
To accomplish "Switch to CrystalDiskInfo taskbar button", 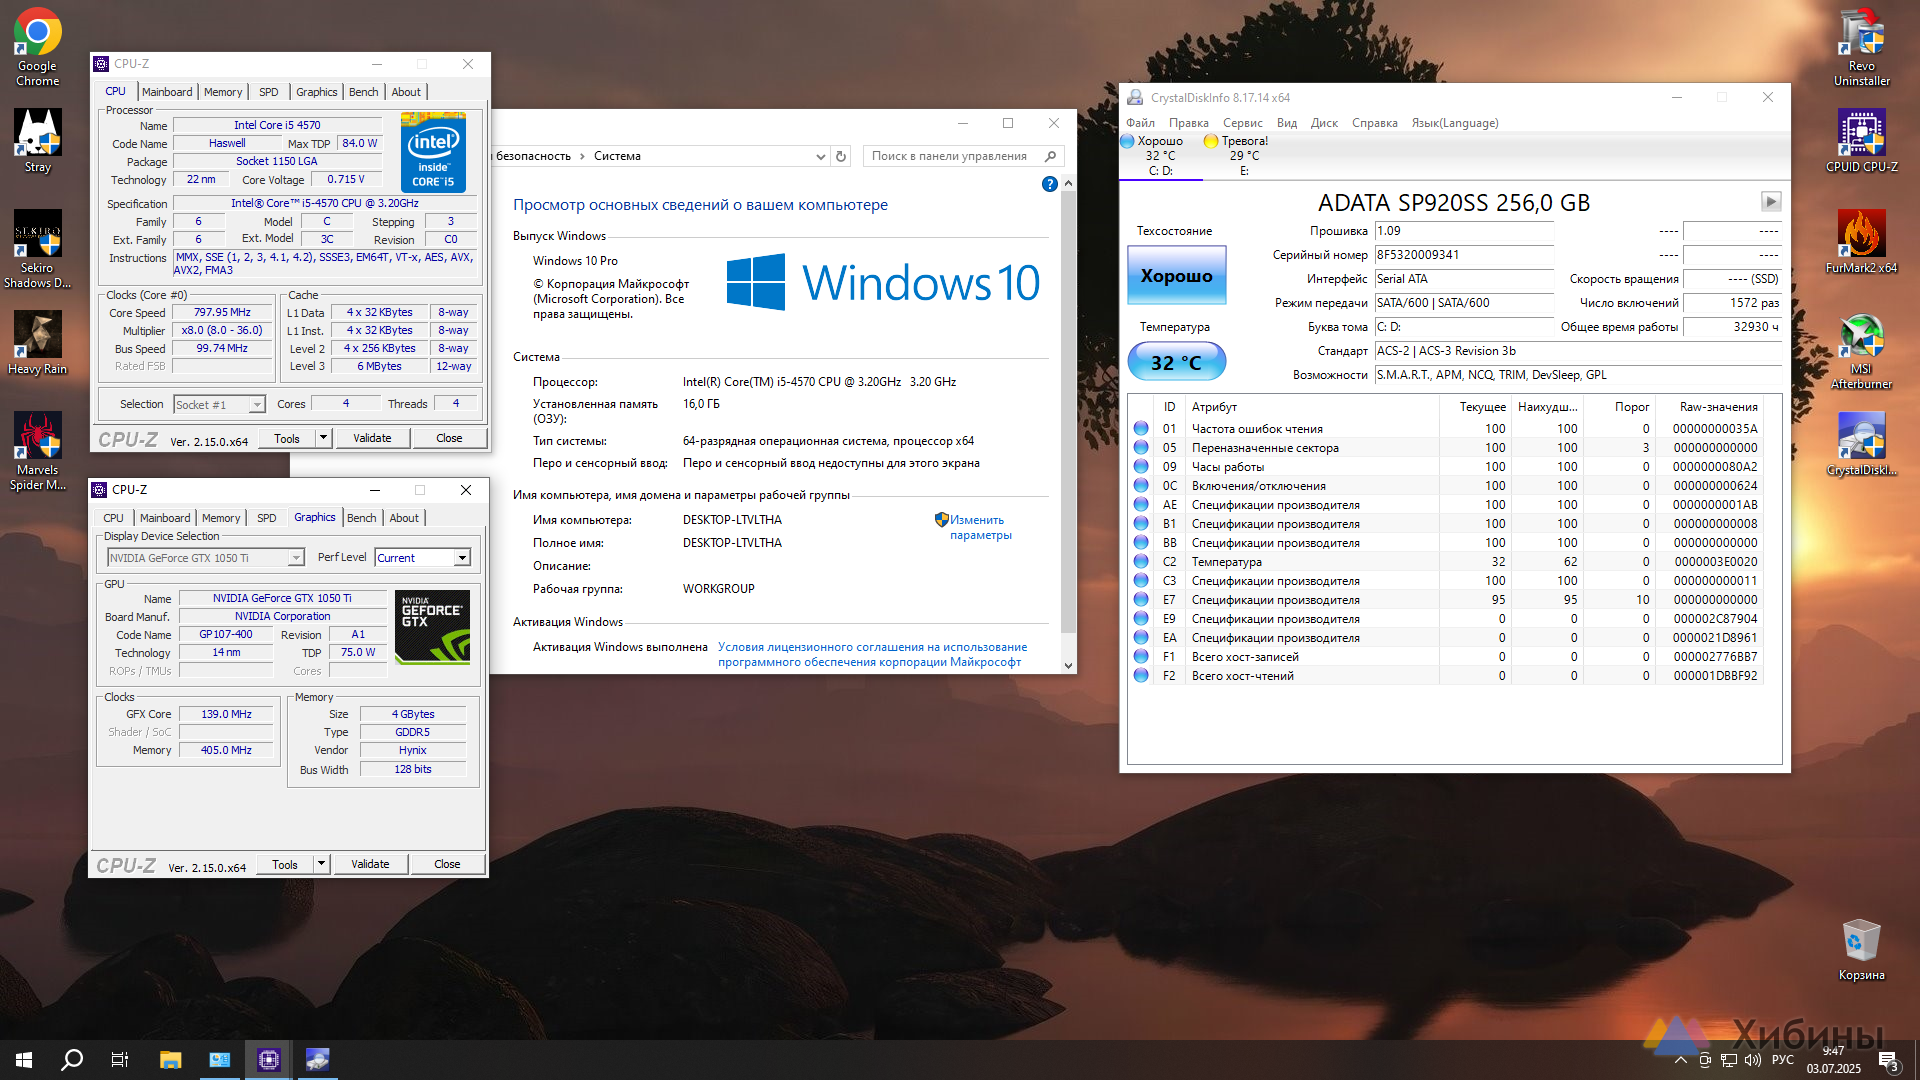I will (317, 1060).
